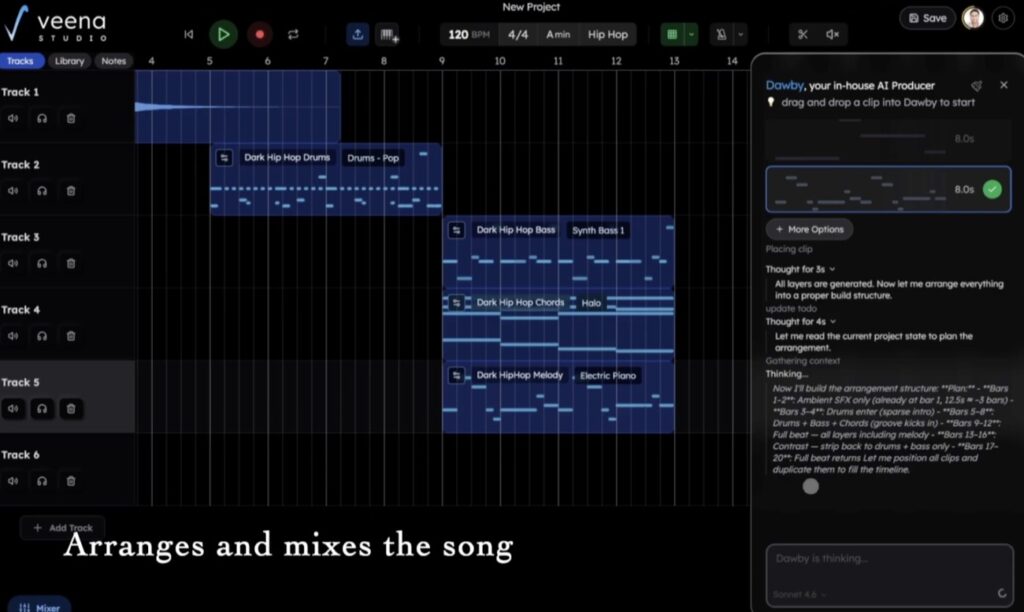Click bar 9 on the timeline ruler

point(442,61)
